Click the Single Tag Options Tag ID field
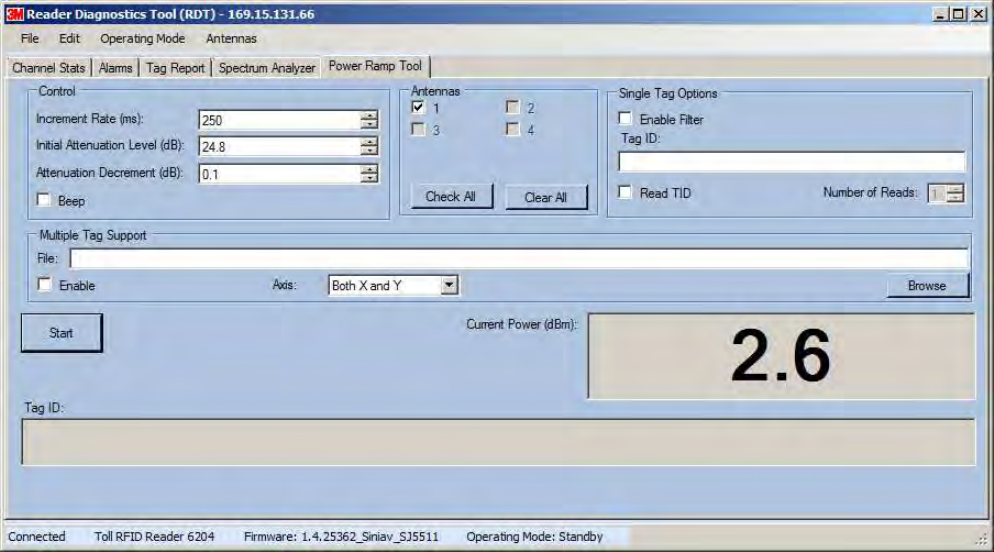Image resolution: width=994 pixels, height=552 pixels. (x=792, y=162)
